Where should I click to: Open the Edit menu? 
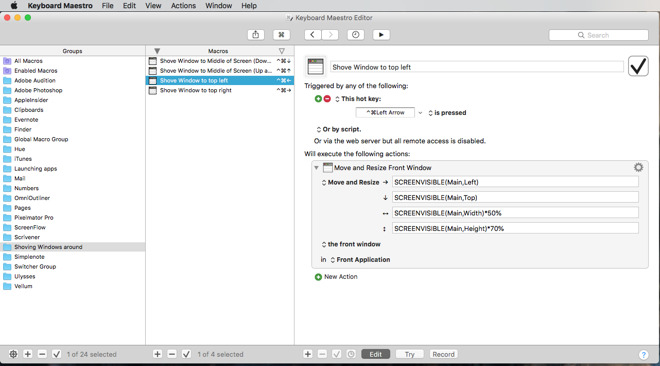tap(129, 5)
